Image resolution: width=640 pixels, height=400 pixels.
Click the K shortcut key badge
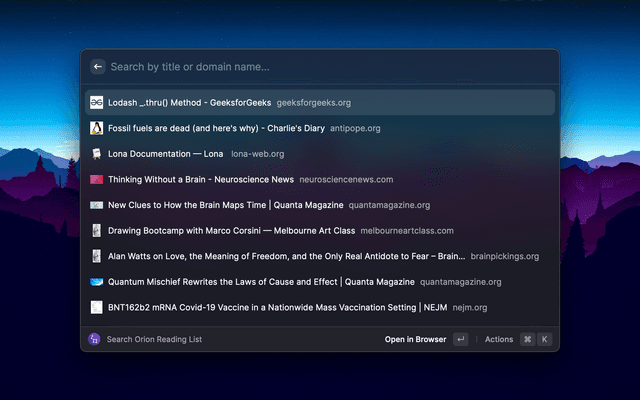(x=545, y=339)
